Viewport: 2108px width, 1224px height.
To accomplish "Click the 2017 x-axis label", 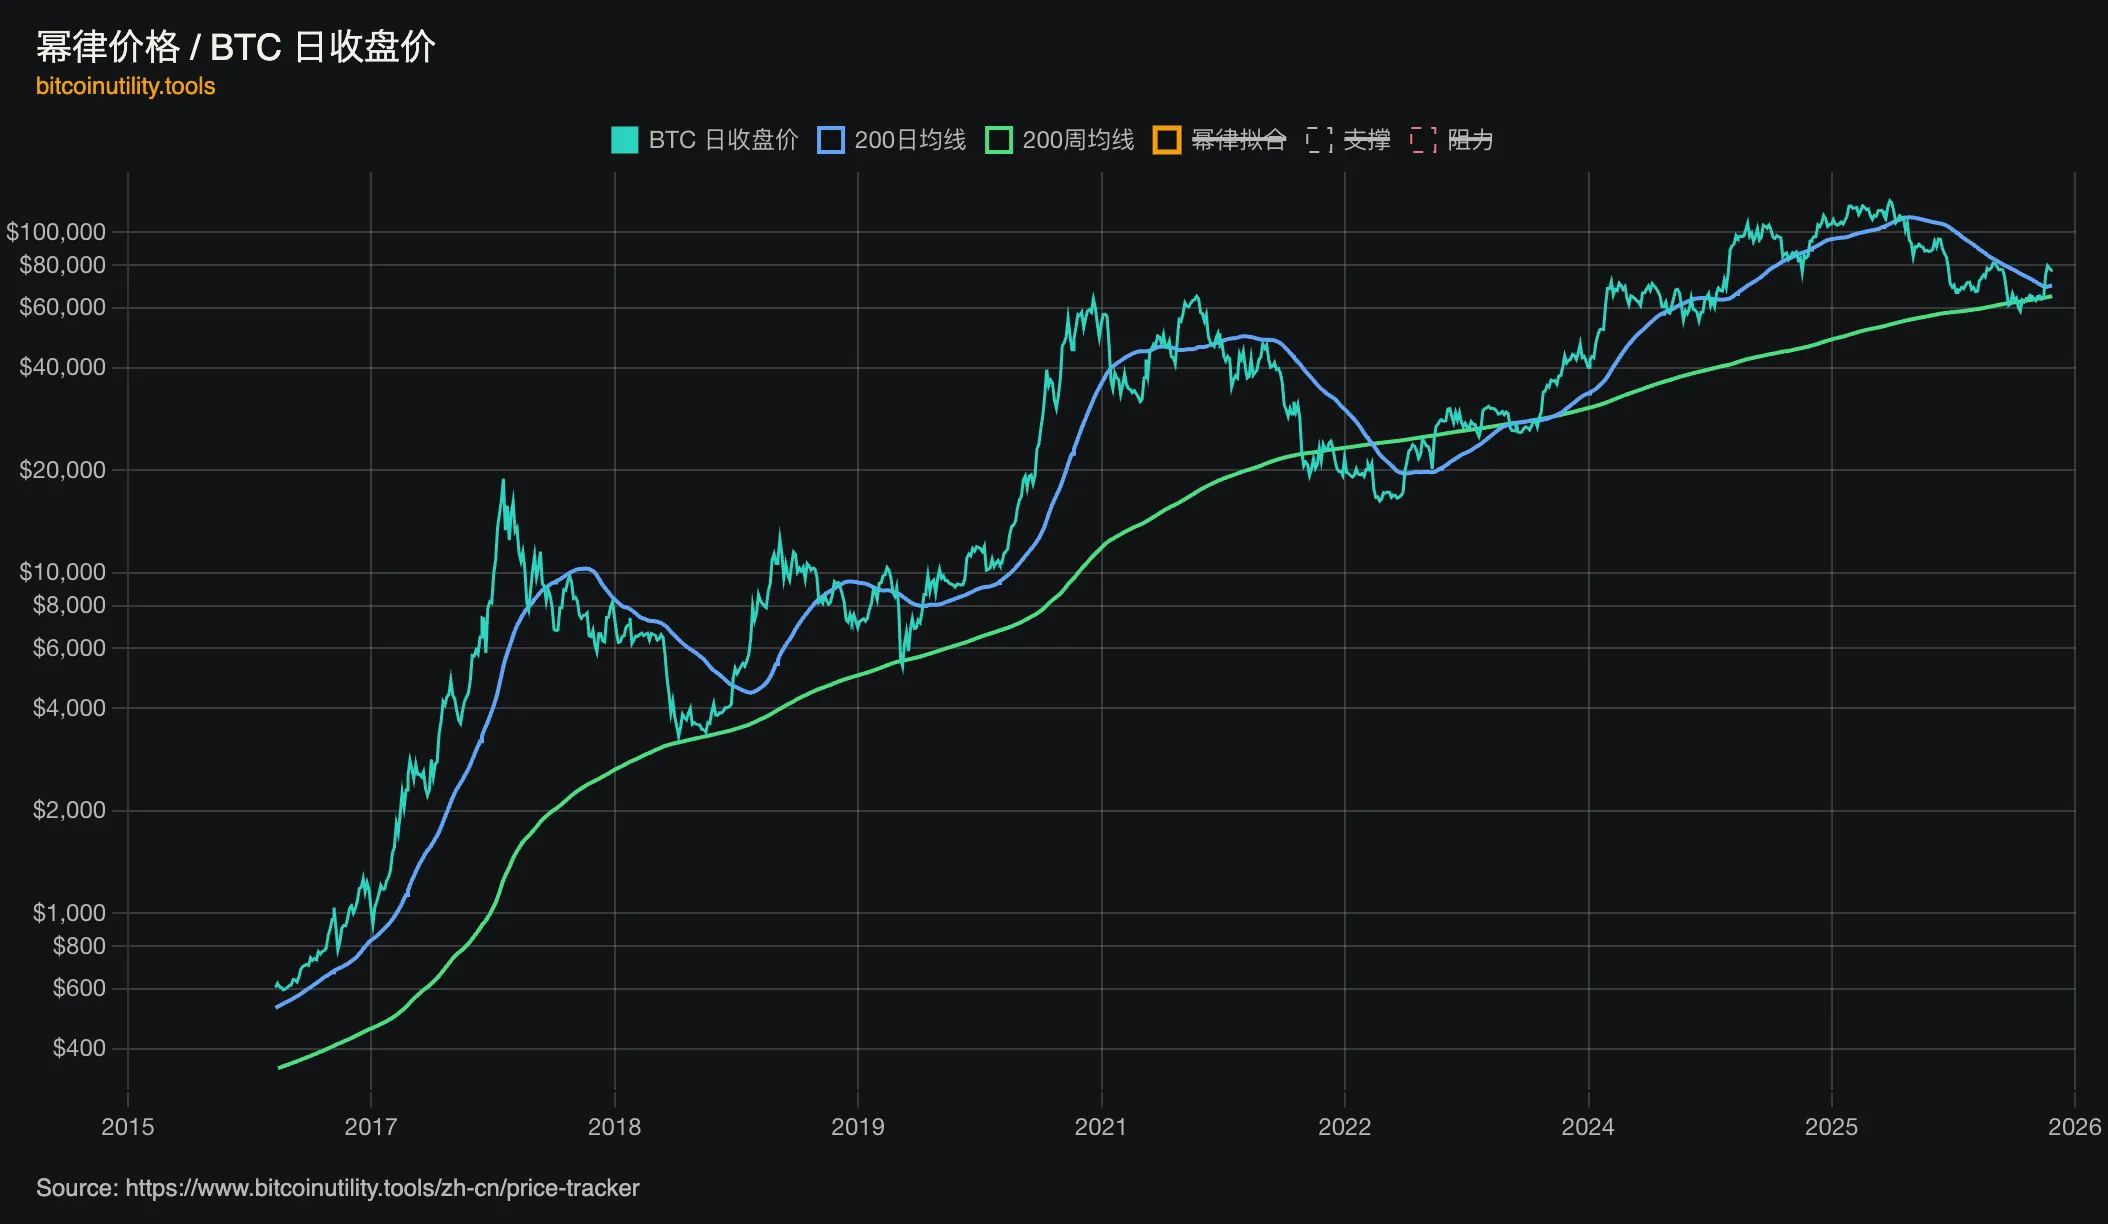I will click(371, 1127).
